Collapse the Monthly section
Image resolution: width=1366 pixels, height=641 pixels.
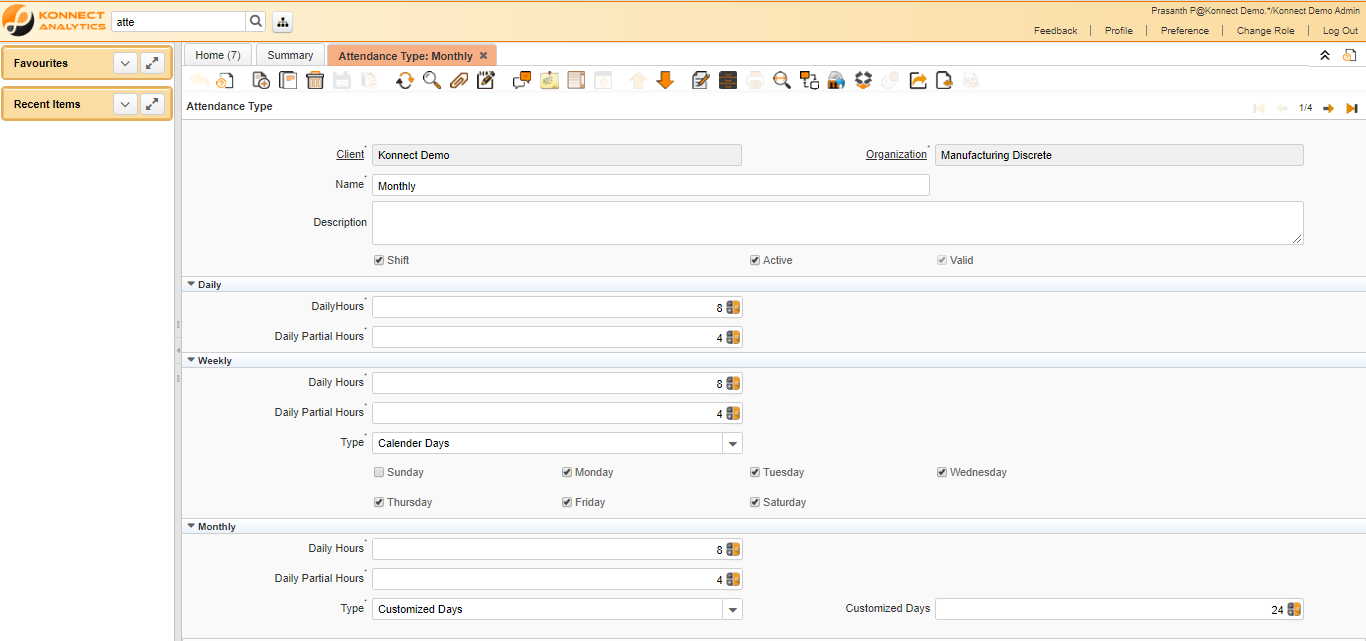pos(191,526)
